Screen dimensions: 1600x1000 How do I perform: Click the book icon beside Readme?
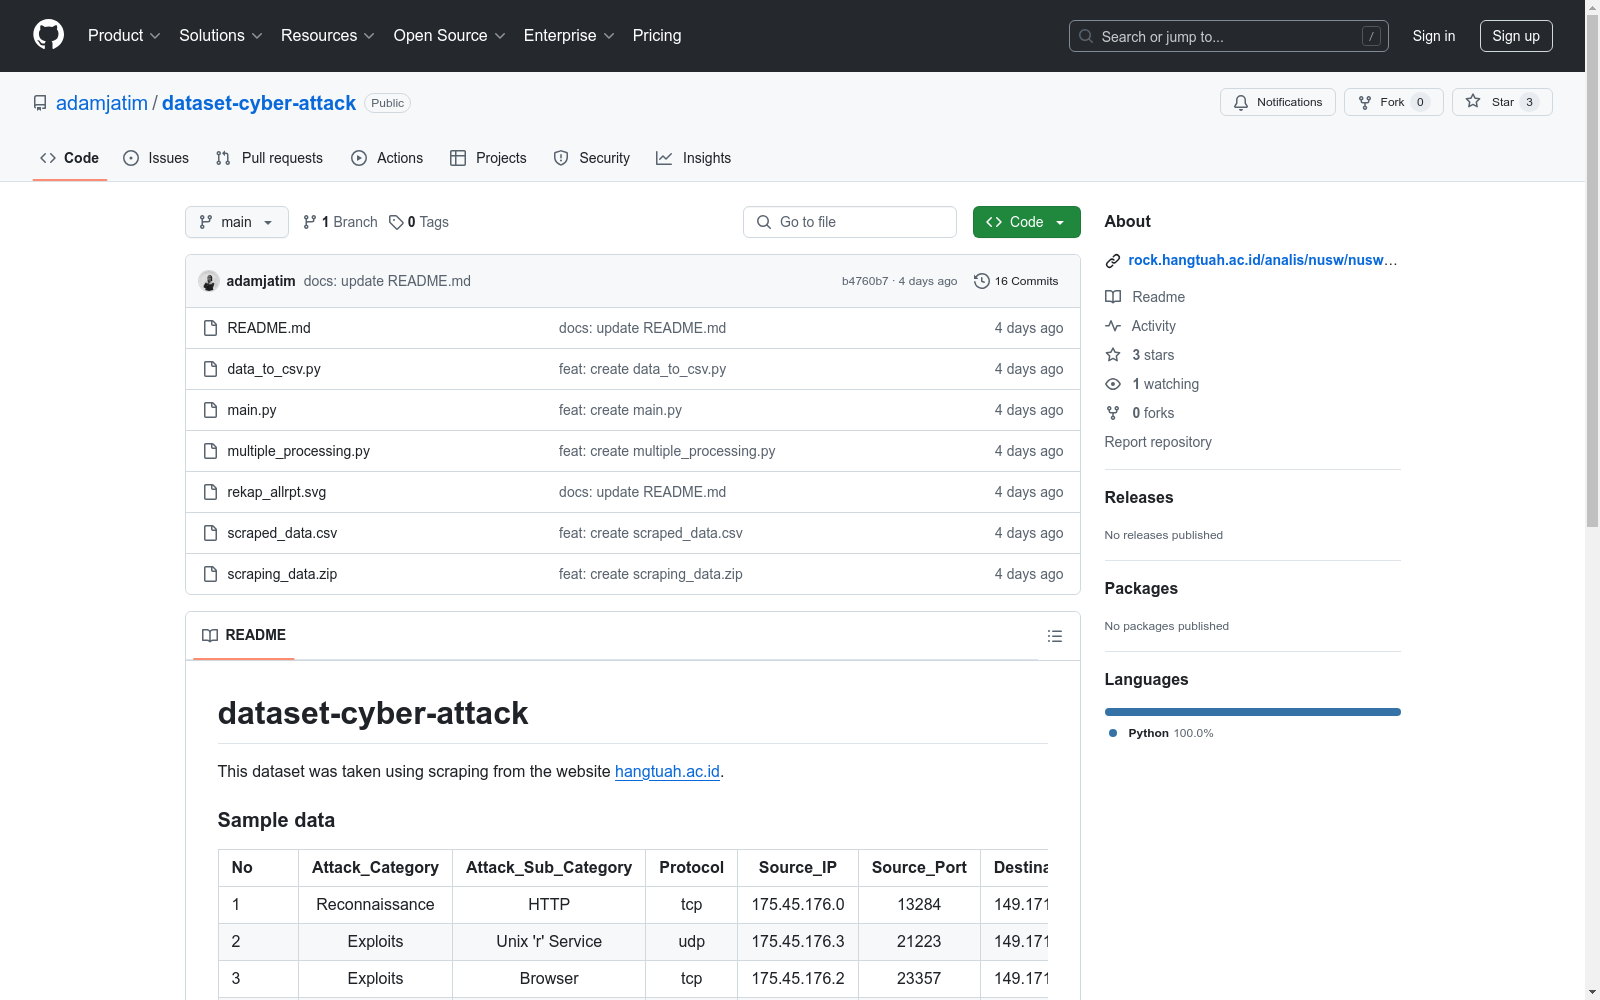pos(1113,297)
